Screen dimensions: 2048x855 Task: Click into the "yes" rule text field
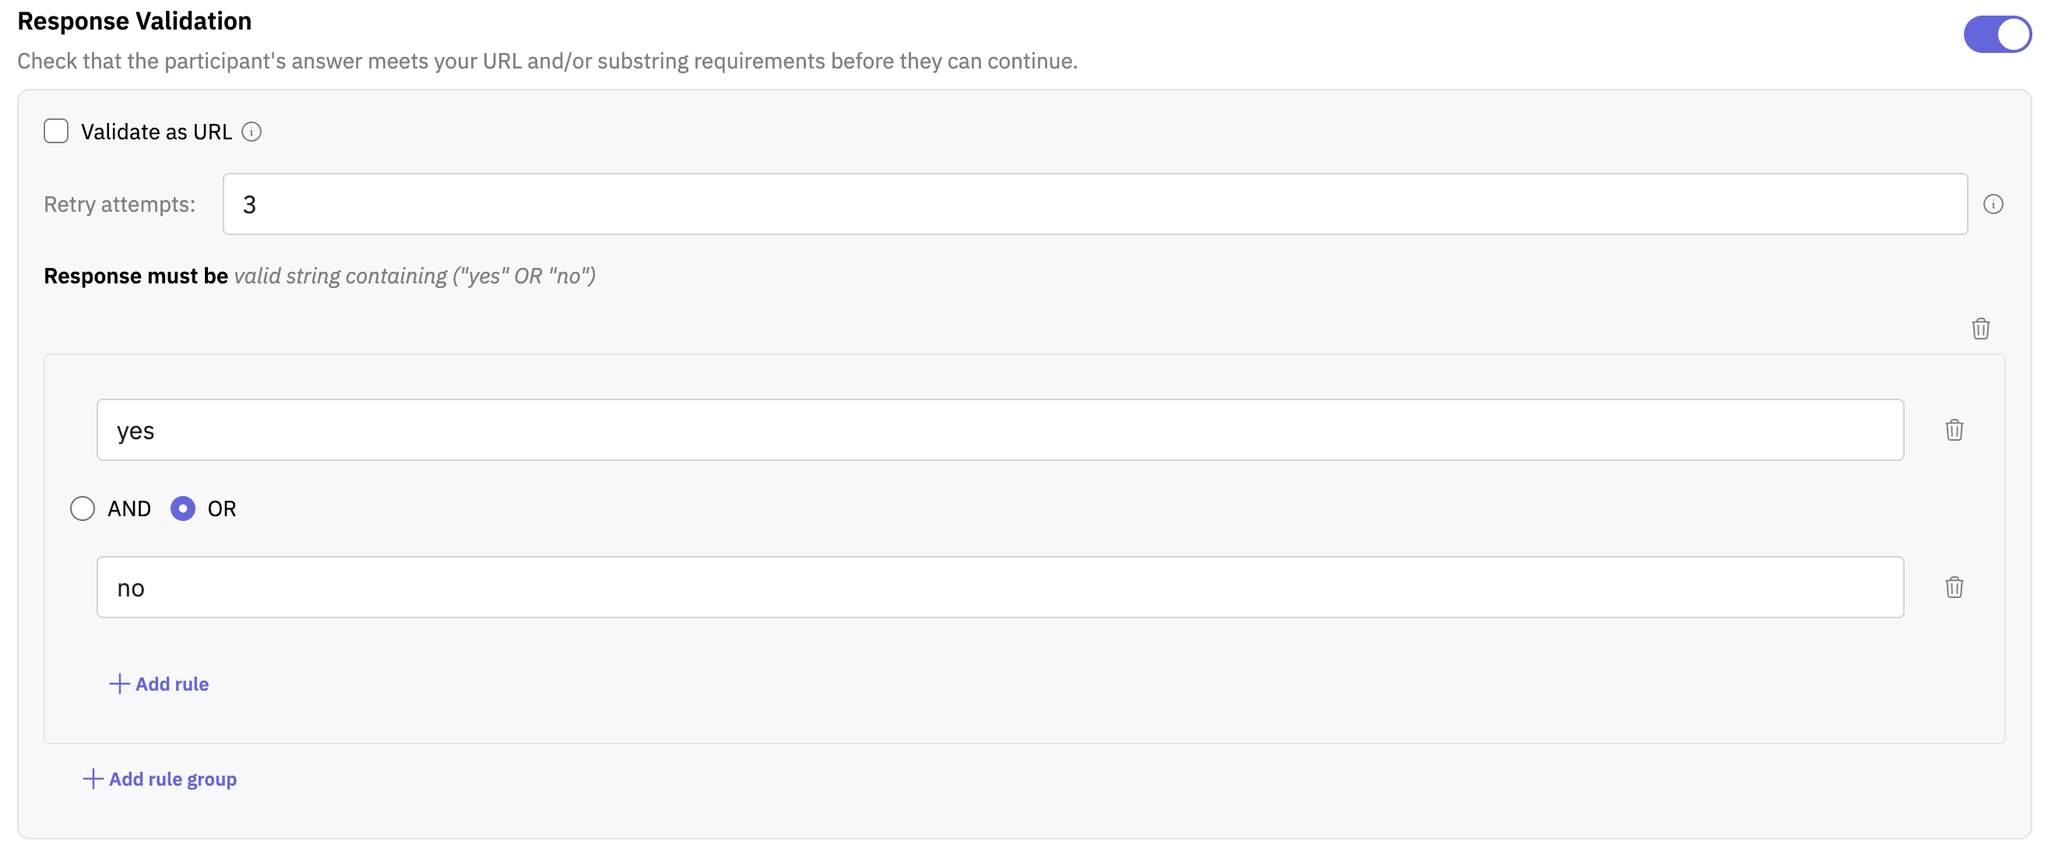999,430
